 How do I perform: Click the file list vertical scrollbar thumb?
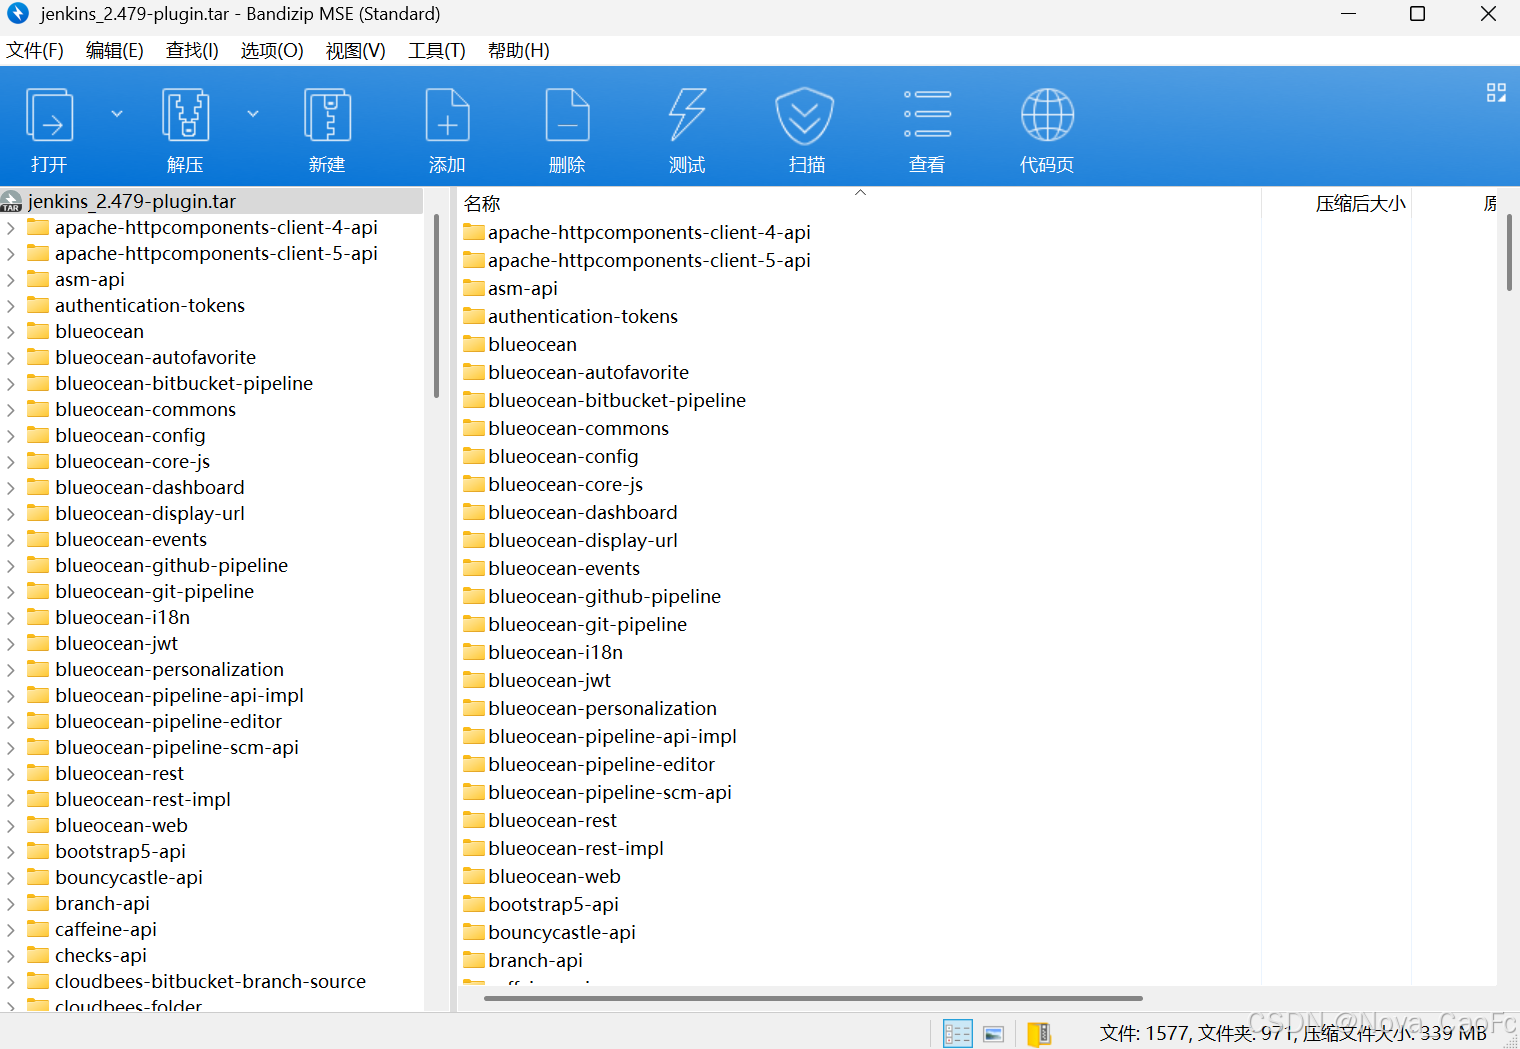coord(1509,253)
